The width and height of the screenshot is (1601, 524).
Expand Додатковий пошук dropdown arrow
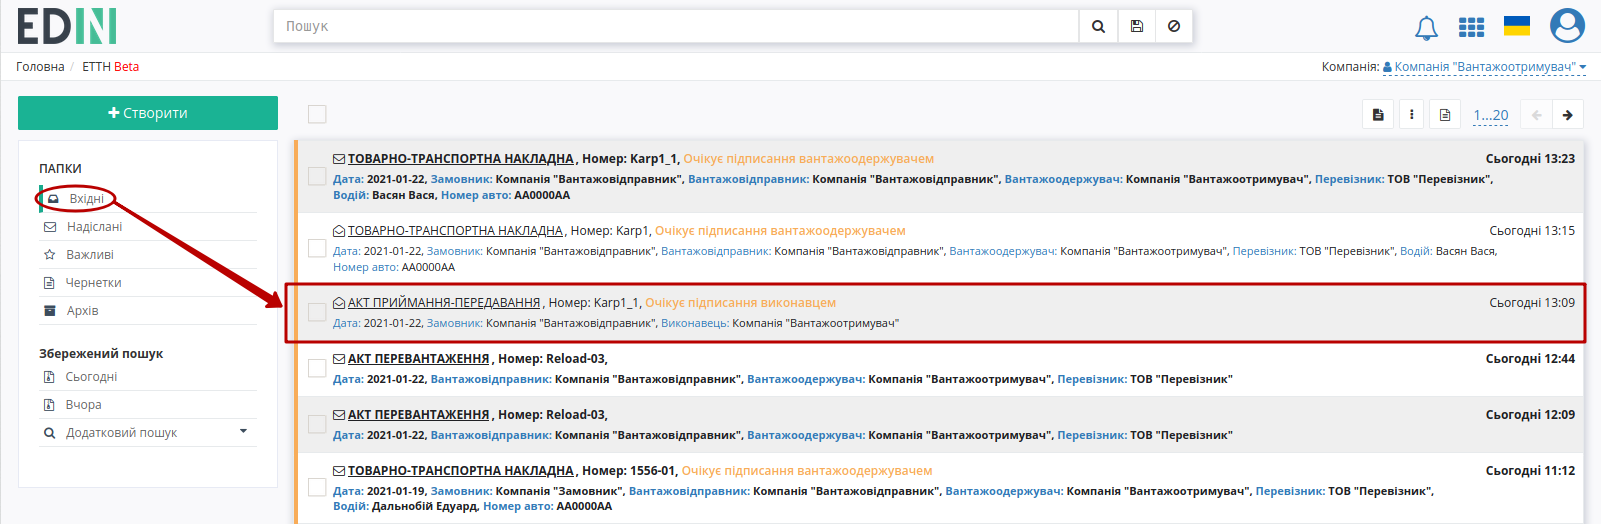click(243, 432)
